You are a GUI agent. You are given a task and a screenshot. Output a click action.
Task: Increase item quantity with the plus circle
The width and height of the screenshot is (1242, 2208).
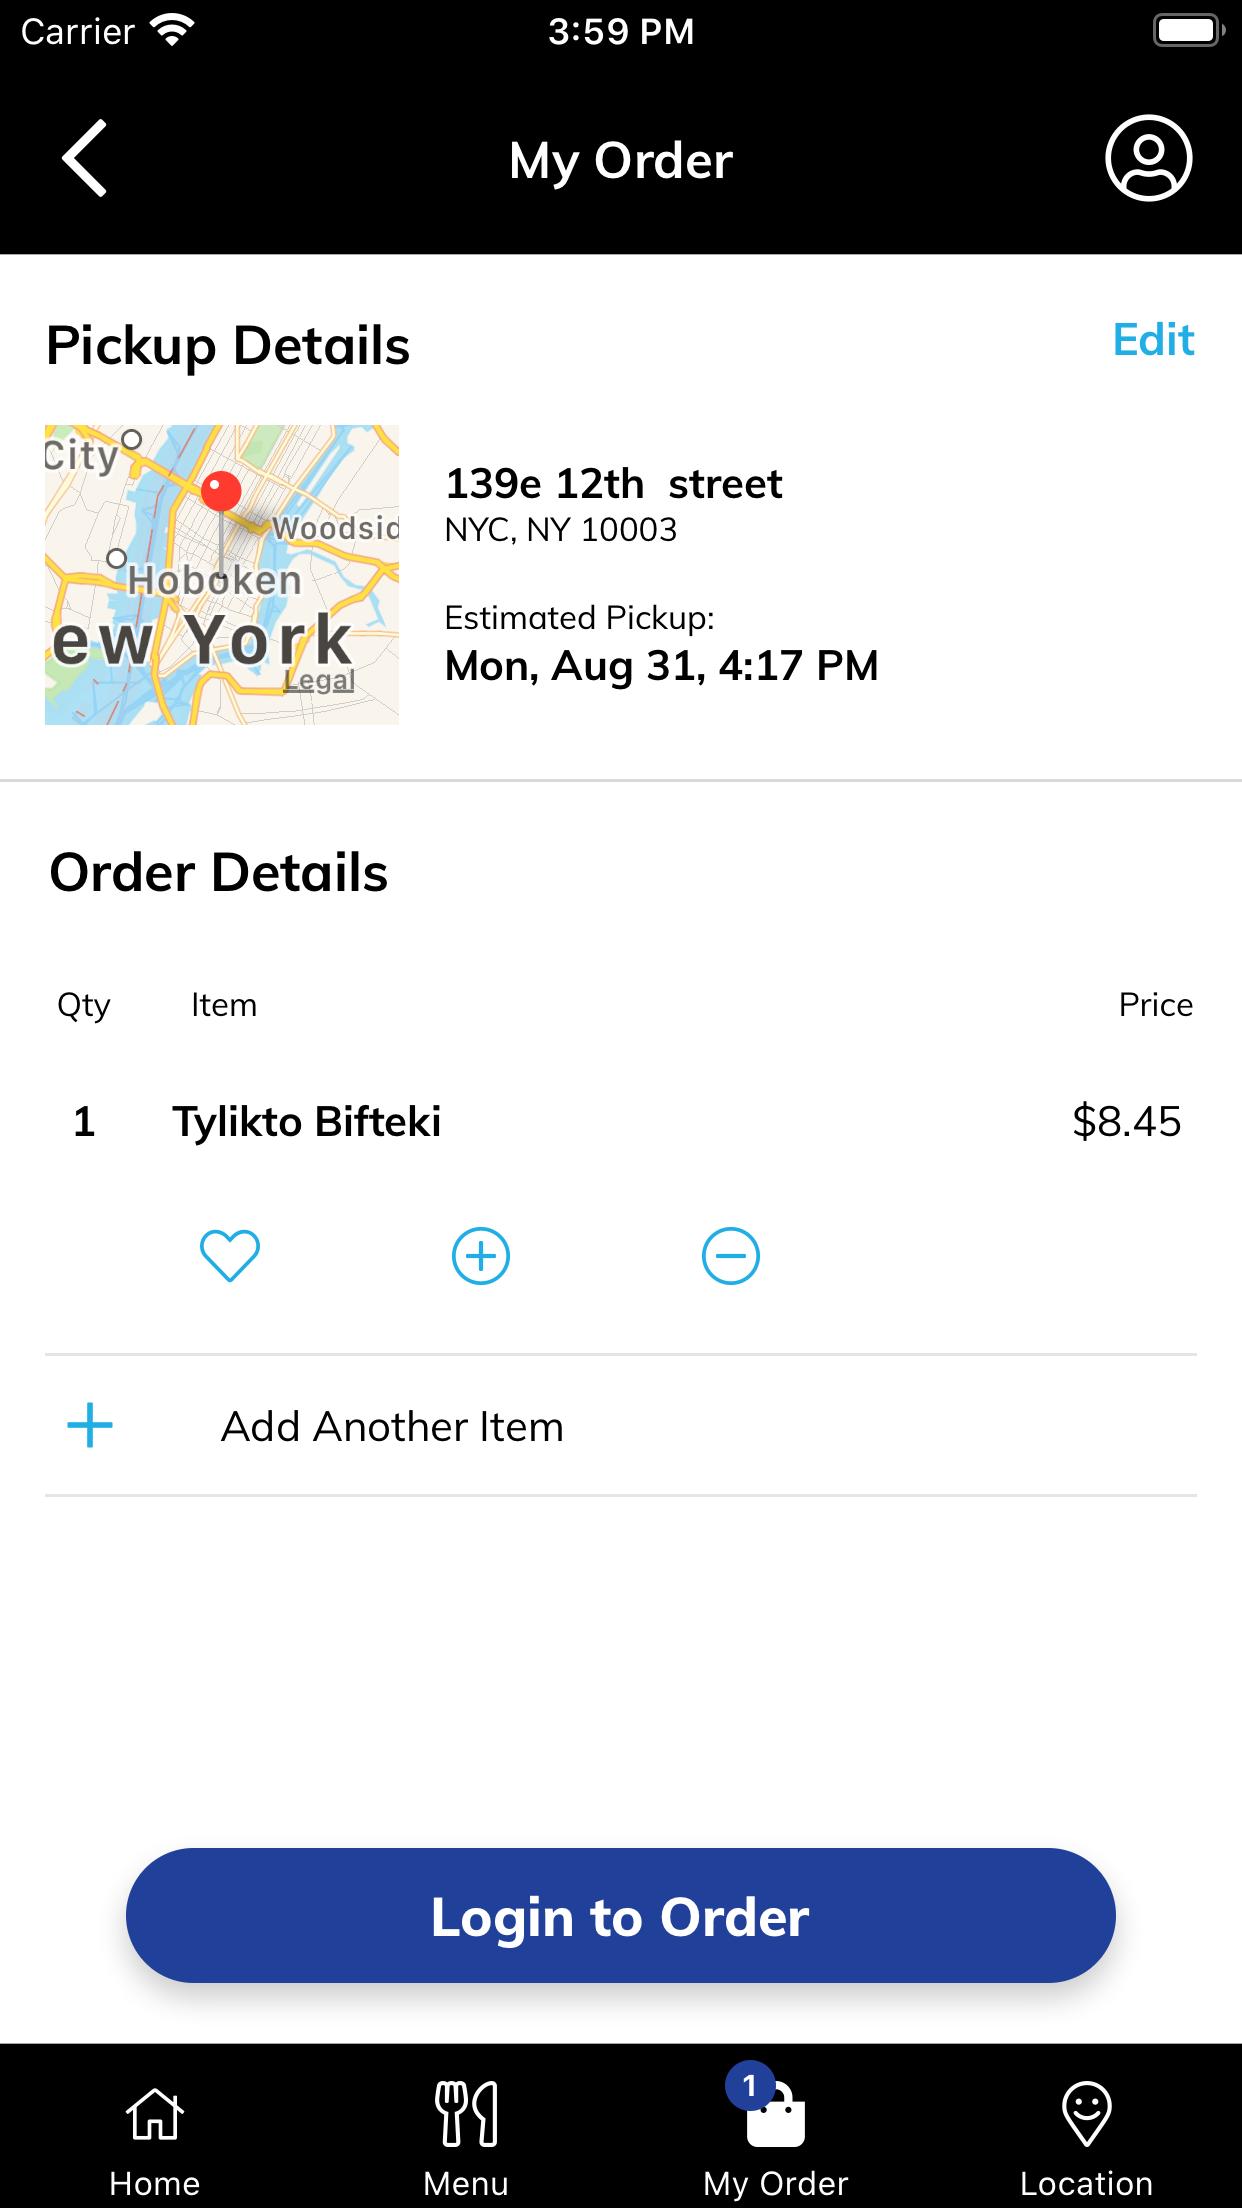point(481,1256)
